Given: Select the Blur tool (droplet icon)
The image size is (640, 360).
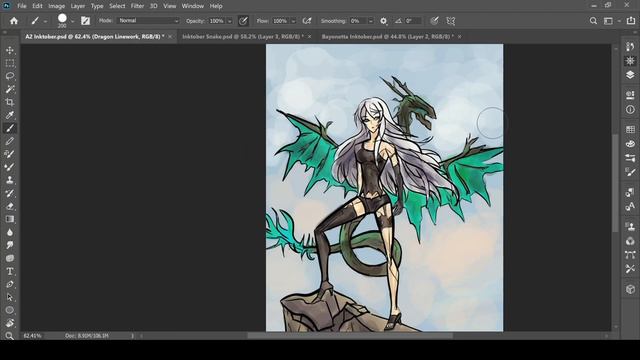Looking at the screenshot, I should coord(10,232).
